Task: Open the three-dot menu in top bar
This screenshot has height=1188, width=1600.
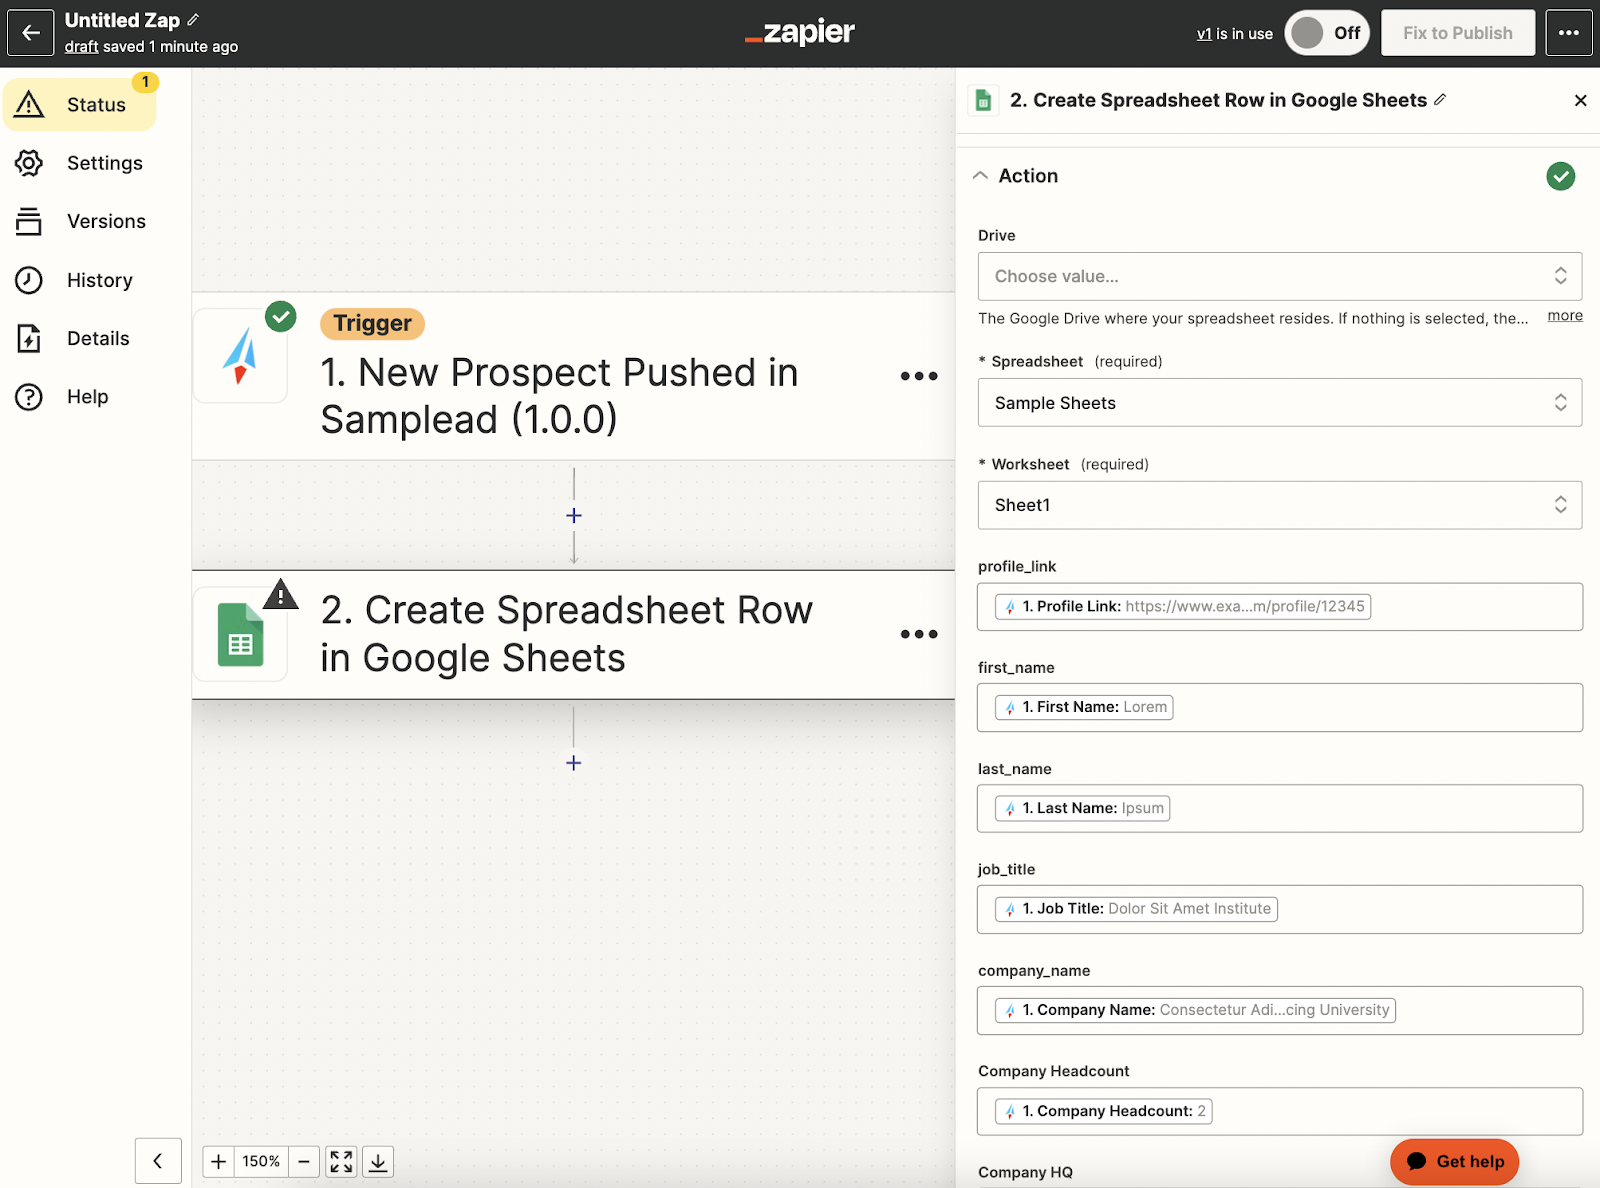Action: [1568, 33]
